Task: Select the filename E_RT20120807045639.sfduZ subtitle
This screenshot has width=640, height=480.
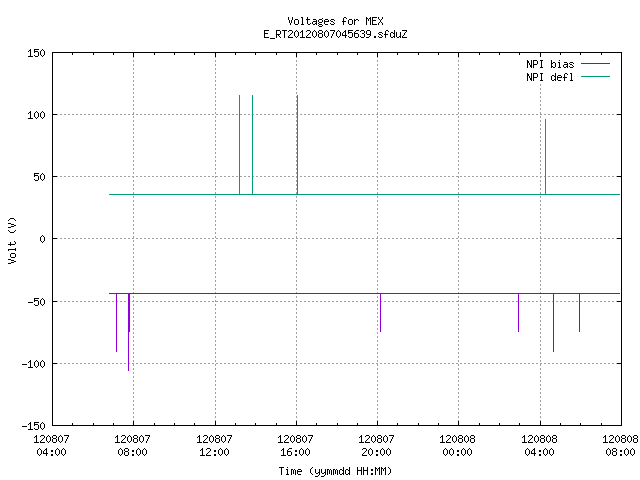Action: [335, 34]
